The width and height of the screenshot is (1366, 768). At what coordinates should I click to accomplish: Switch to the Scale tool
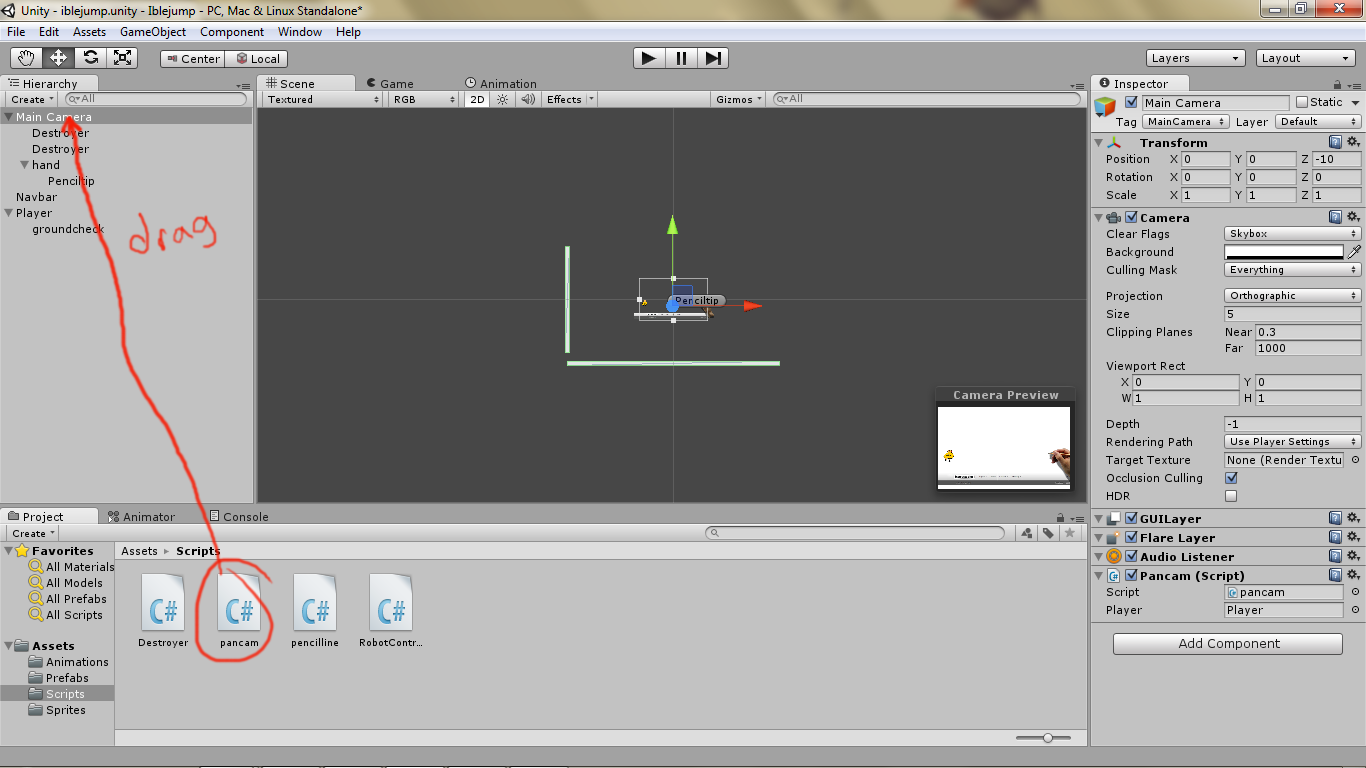coord(122,57)
